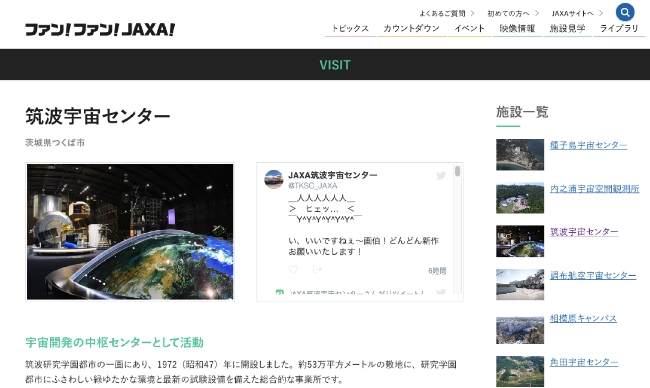Click the tweet timestamp 6時間
The width and height of the screenshot is (650, 388).
coord(437,271)
